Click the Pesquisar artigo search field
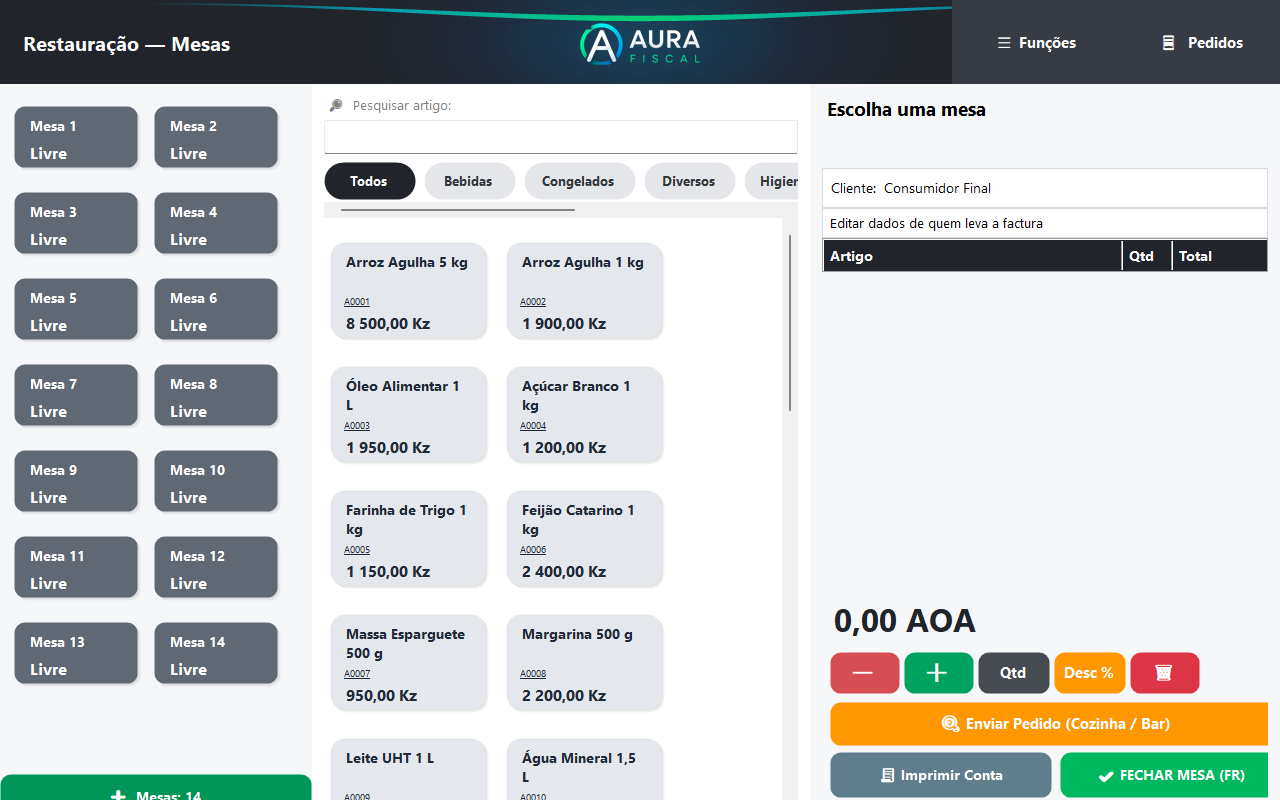 (561, 137)
